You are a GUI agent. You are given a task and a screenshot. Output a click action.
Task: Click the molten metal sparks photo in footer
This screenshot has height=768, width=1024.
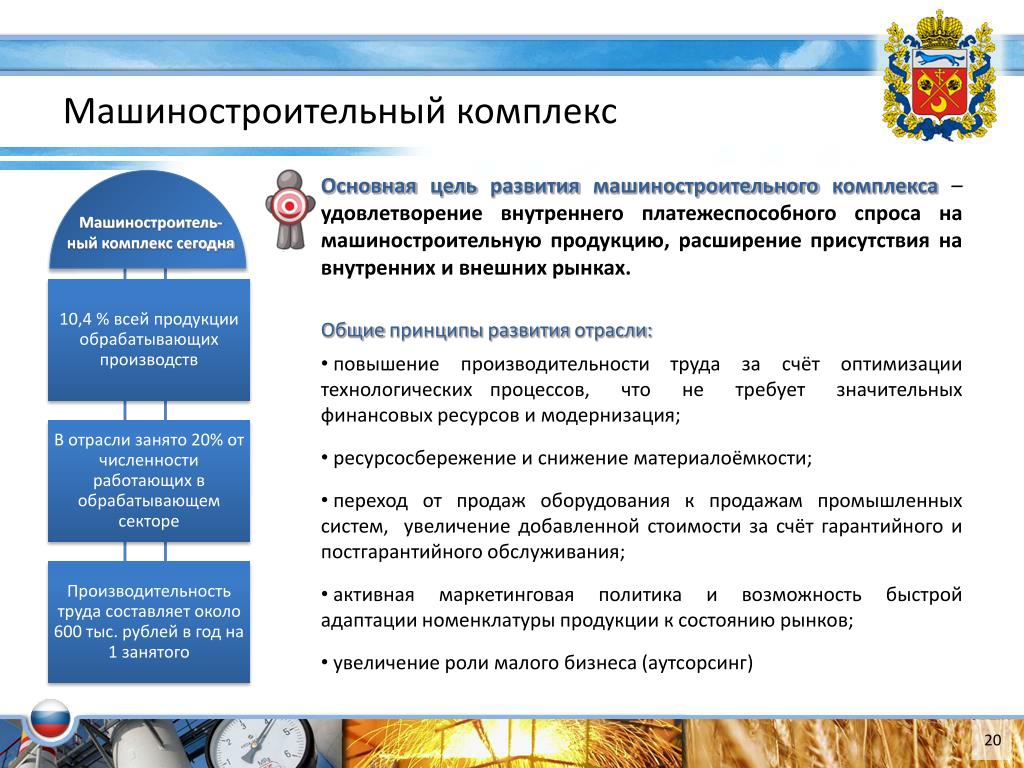click(x=513, y=743)
